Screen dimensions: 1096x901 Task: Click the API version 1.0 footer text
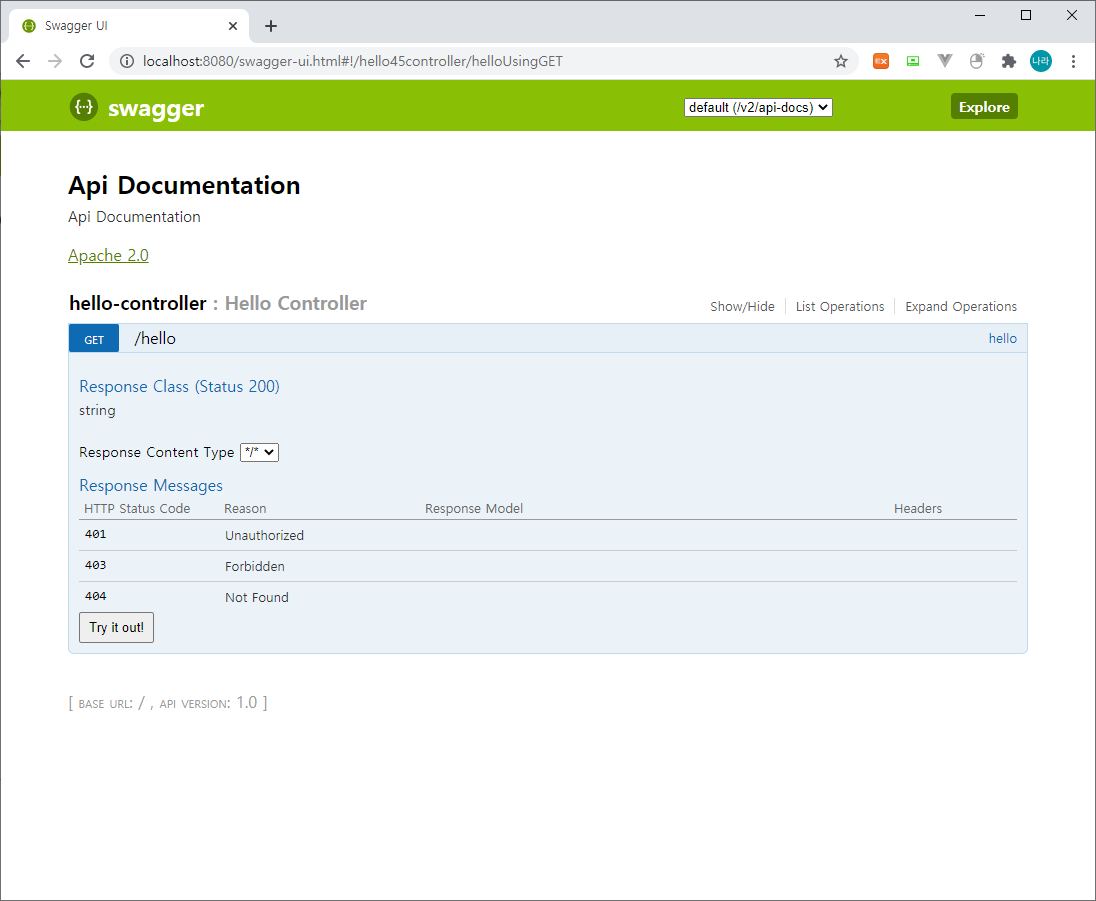pos(208,702)
